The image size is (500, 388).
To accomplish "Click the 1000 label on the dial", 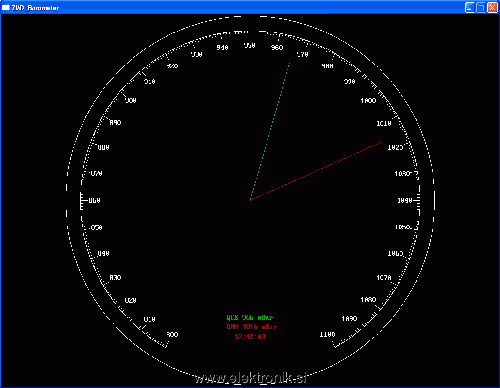I will coord(368,101).
